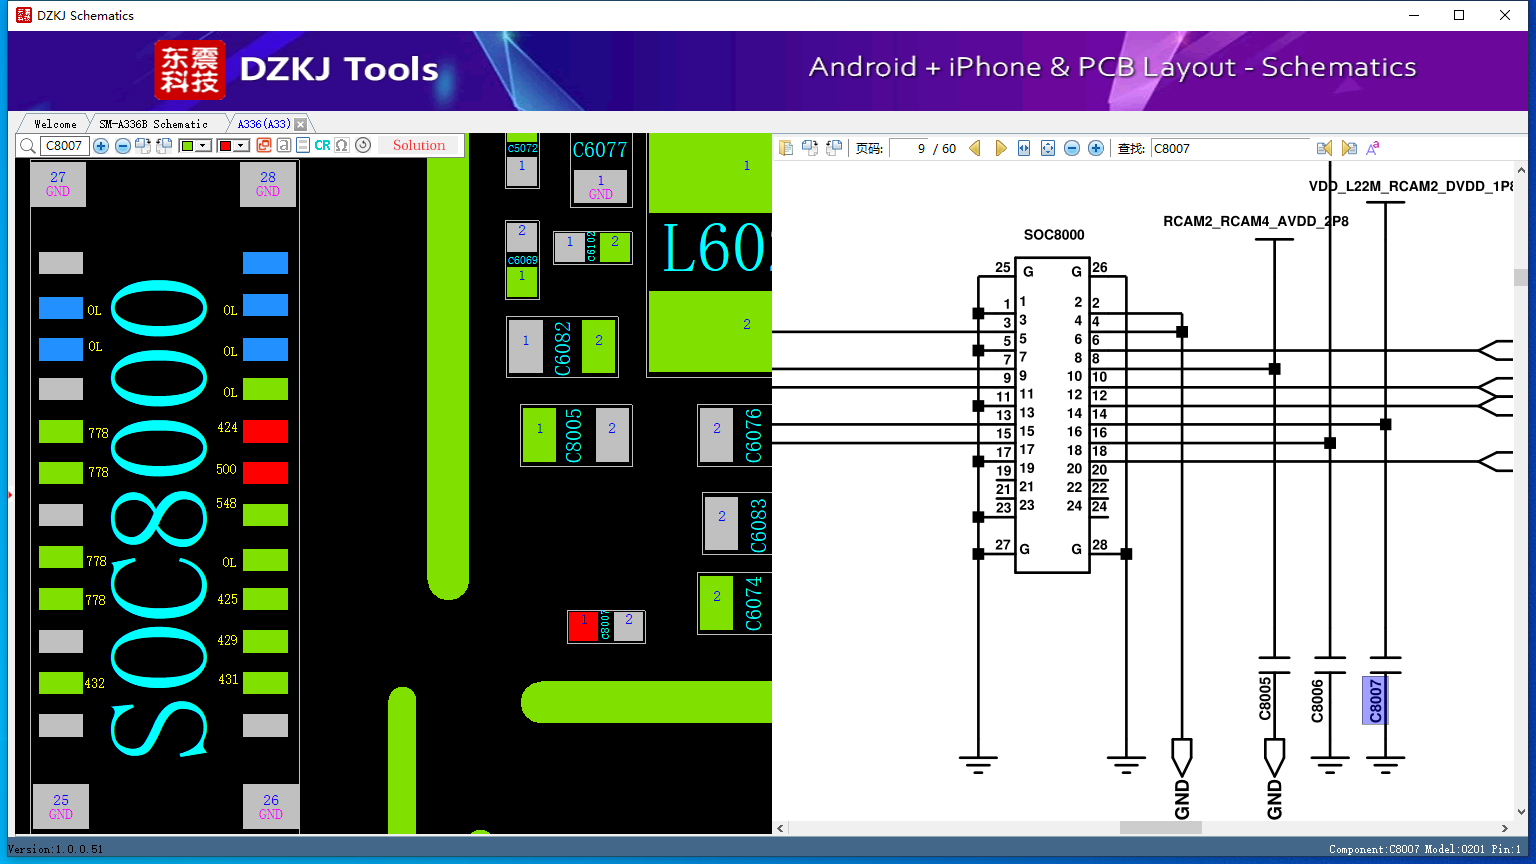Viewport: 1536px width, 864px height.
Task: Open the green color dropdown arrow
Action: click(x=203, y=146)
